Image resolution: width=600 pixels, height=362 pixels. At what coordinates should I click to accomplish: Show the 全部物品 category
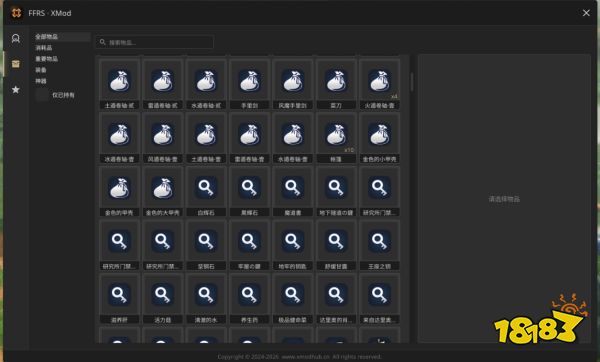(62, 37)
